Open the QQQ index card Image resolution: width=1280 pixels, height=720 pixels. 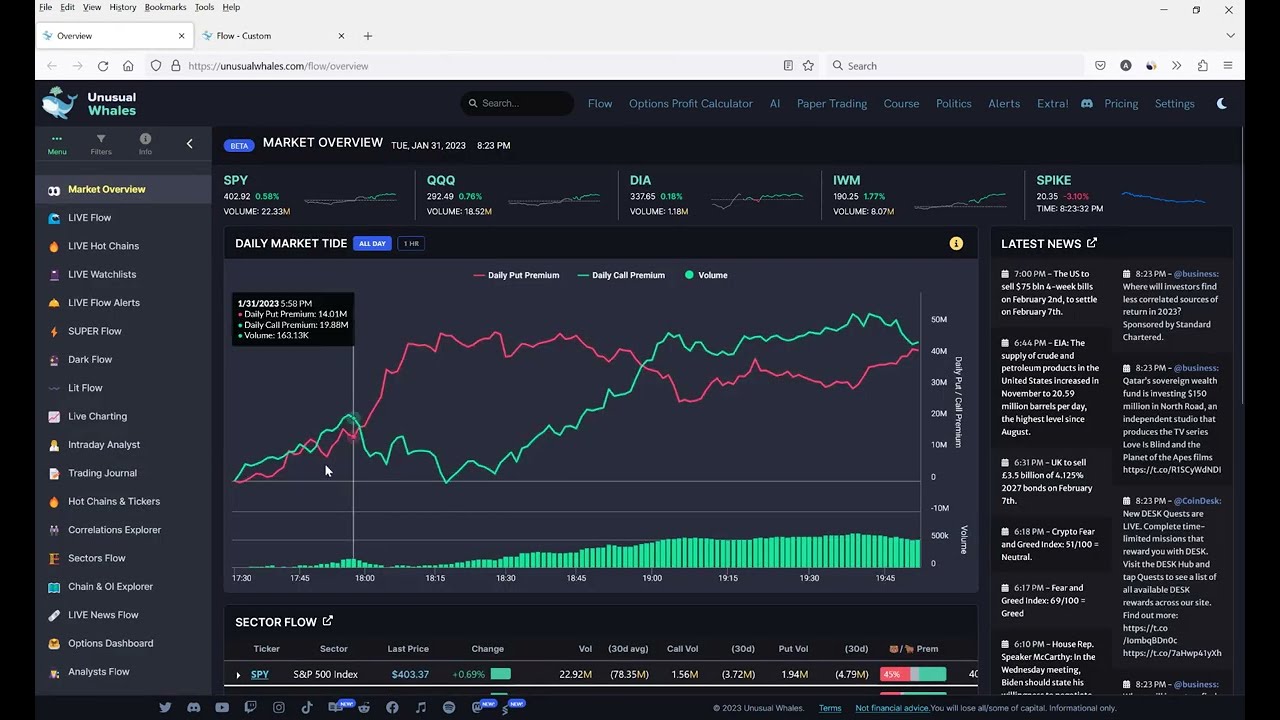pos(516,195)
